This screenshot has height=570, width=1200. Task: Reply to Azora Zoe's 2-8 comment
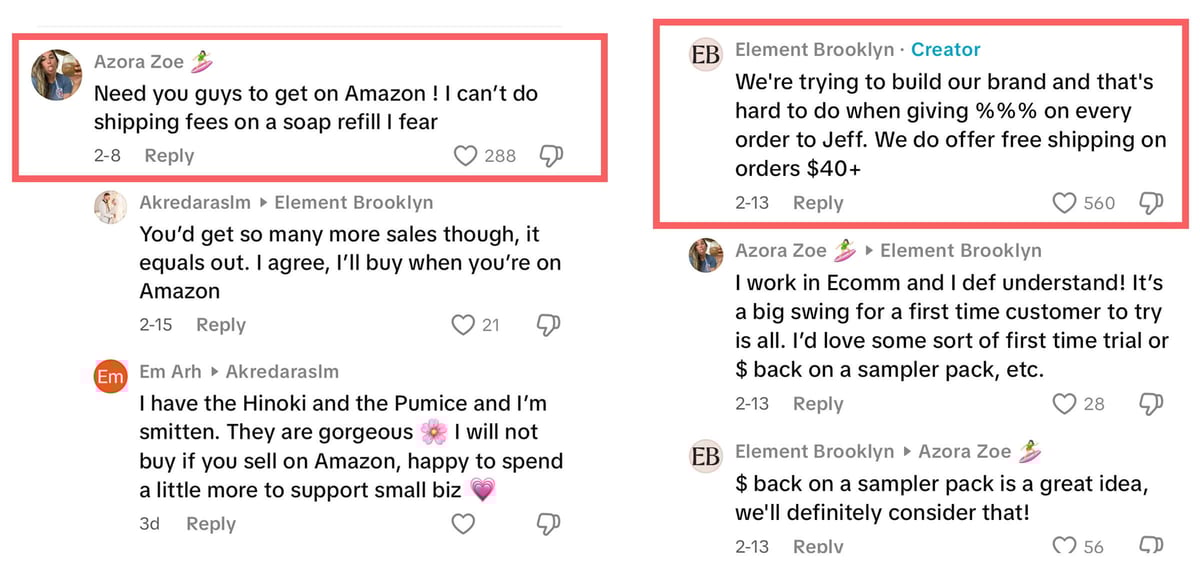pos(169,155)
